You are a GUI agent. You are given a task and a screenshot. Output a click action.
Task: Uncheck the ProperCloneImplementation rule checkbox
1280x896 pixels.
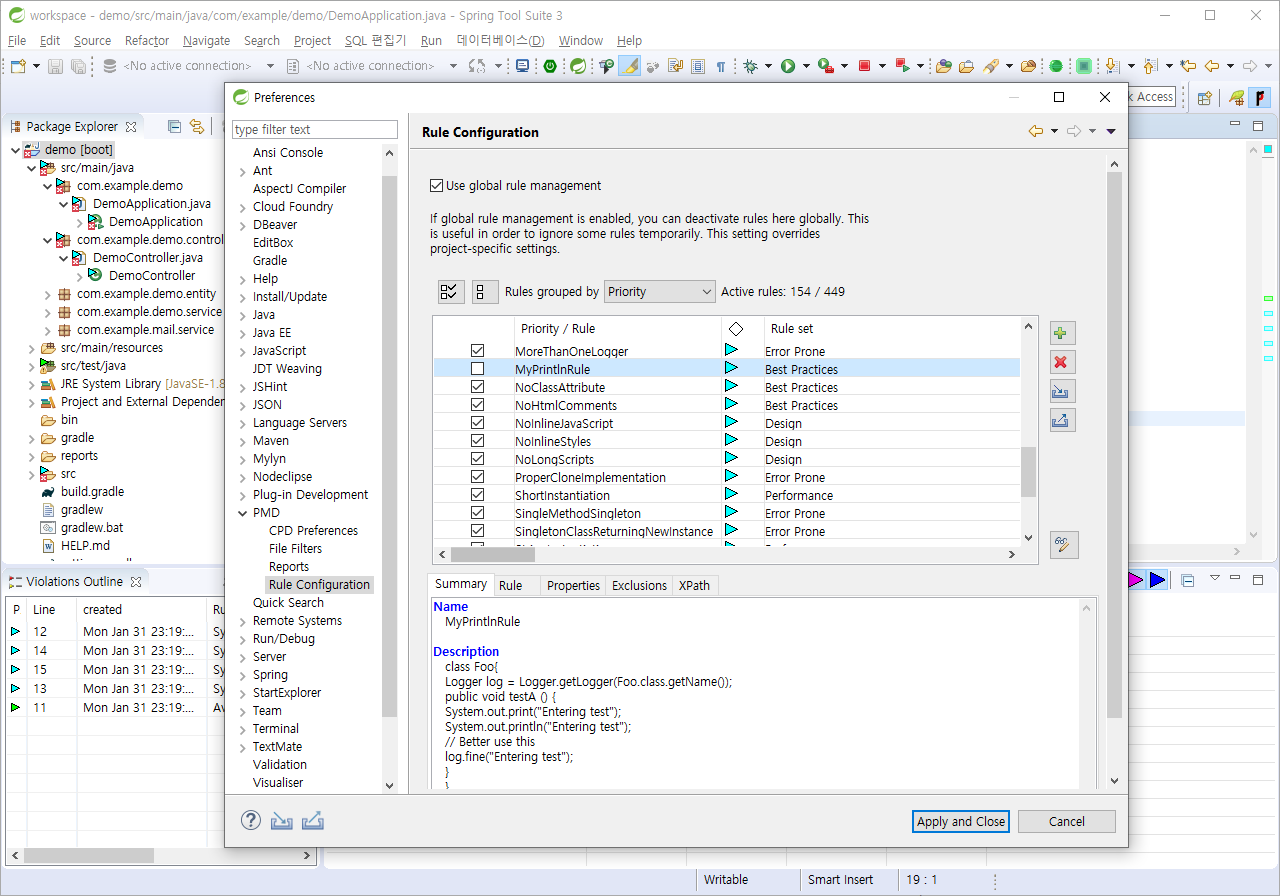coord(477,477)
